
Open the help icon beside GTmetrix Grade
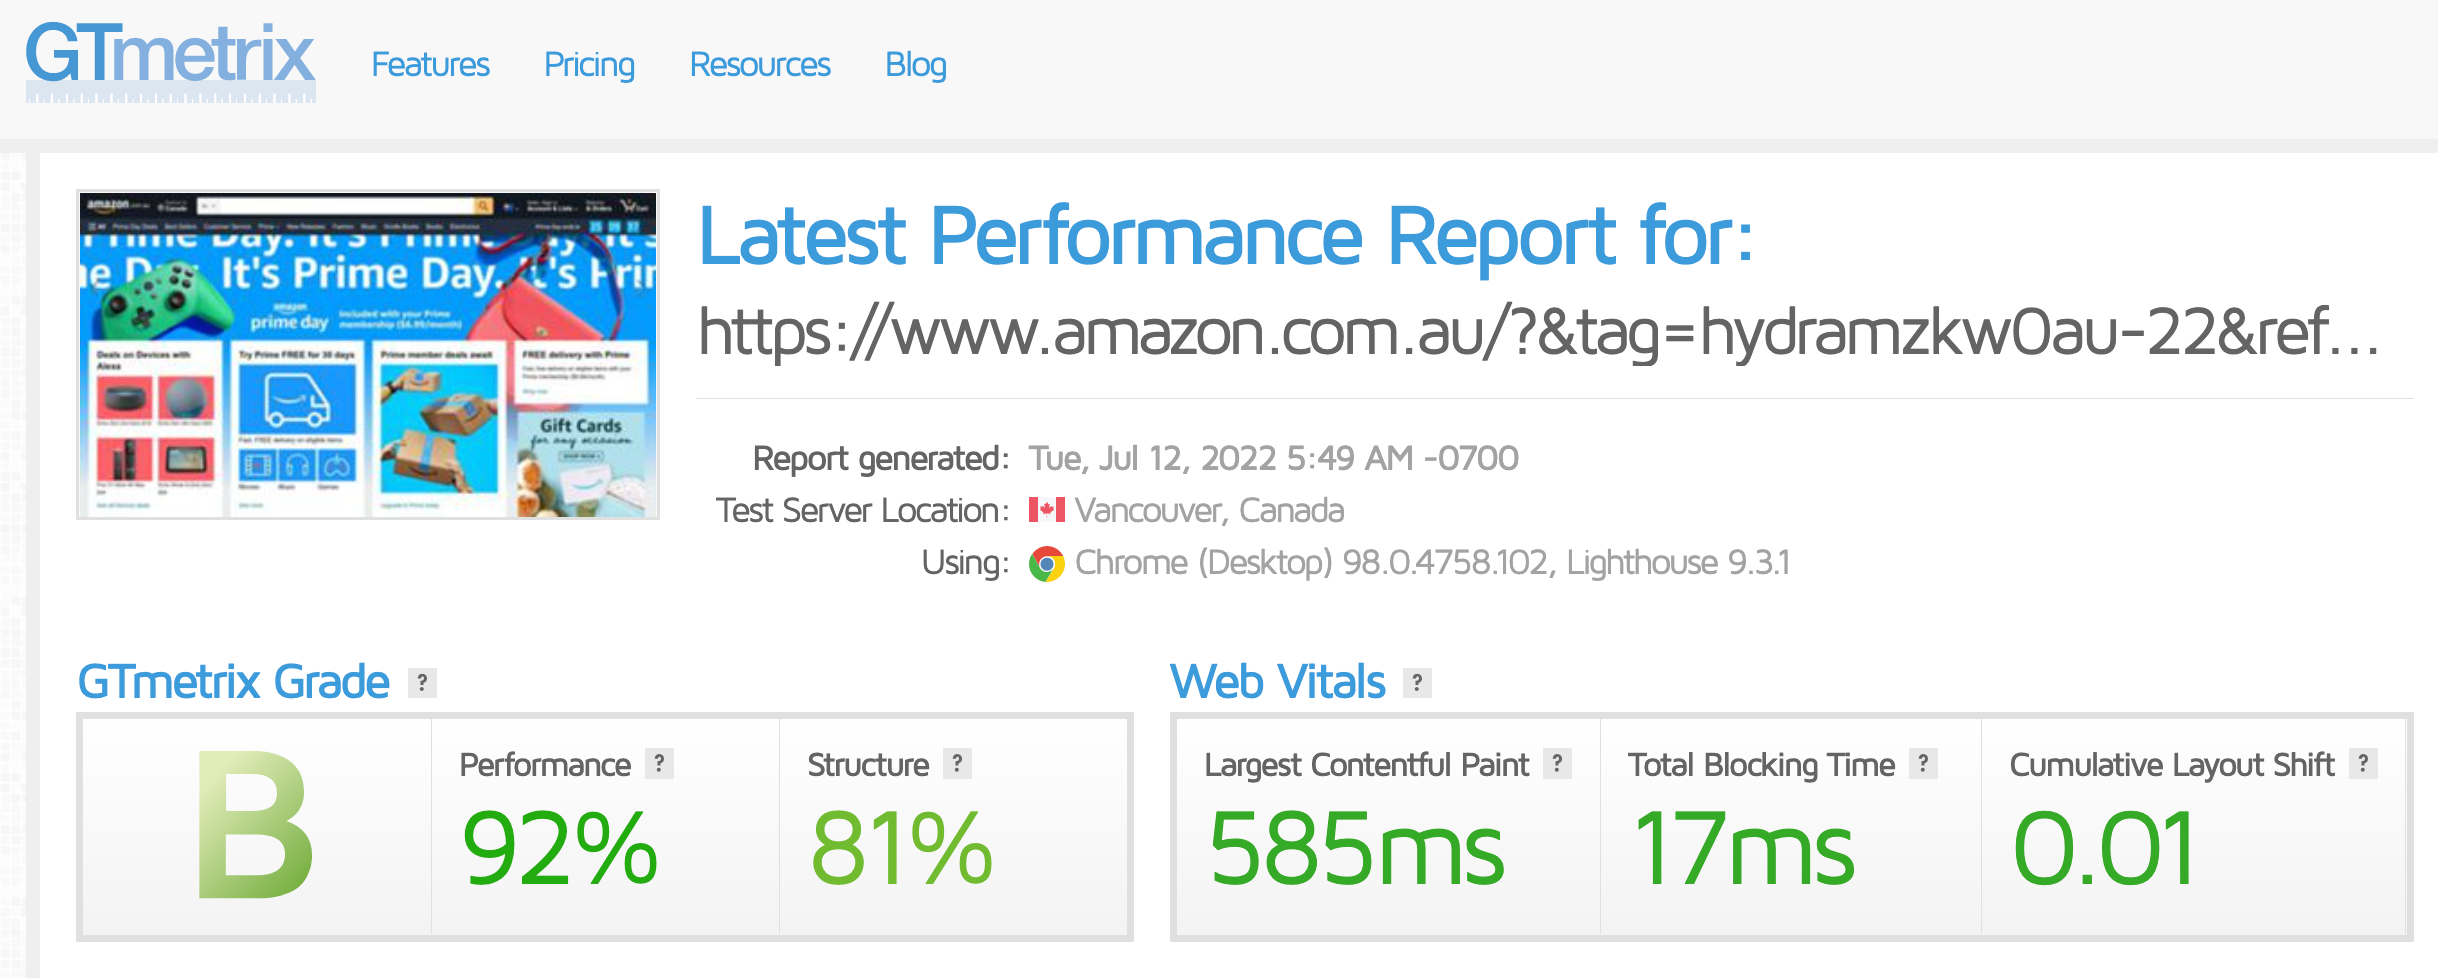click(x=422, y=683)
